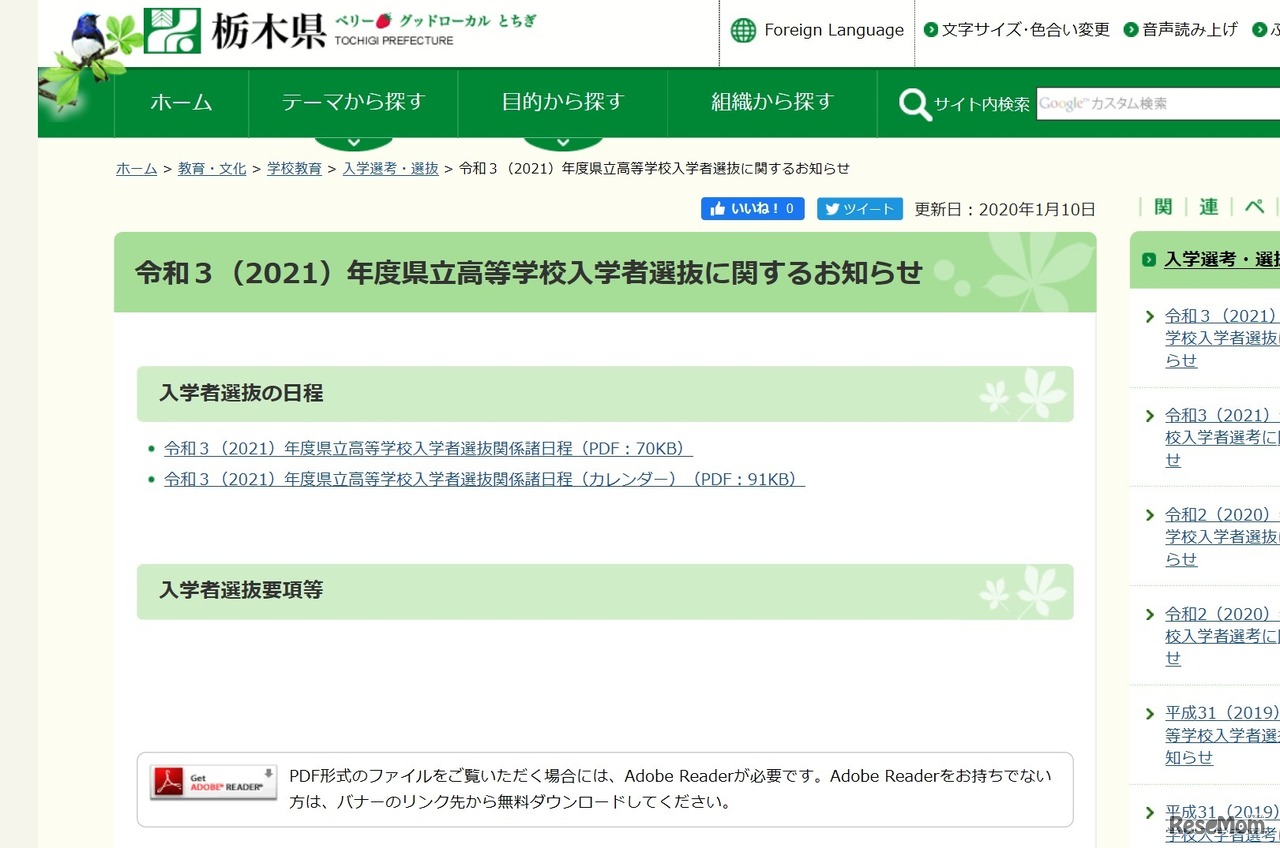Open the 令和3 諸日程 PDF link (70KB)

point(426,448)
